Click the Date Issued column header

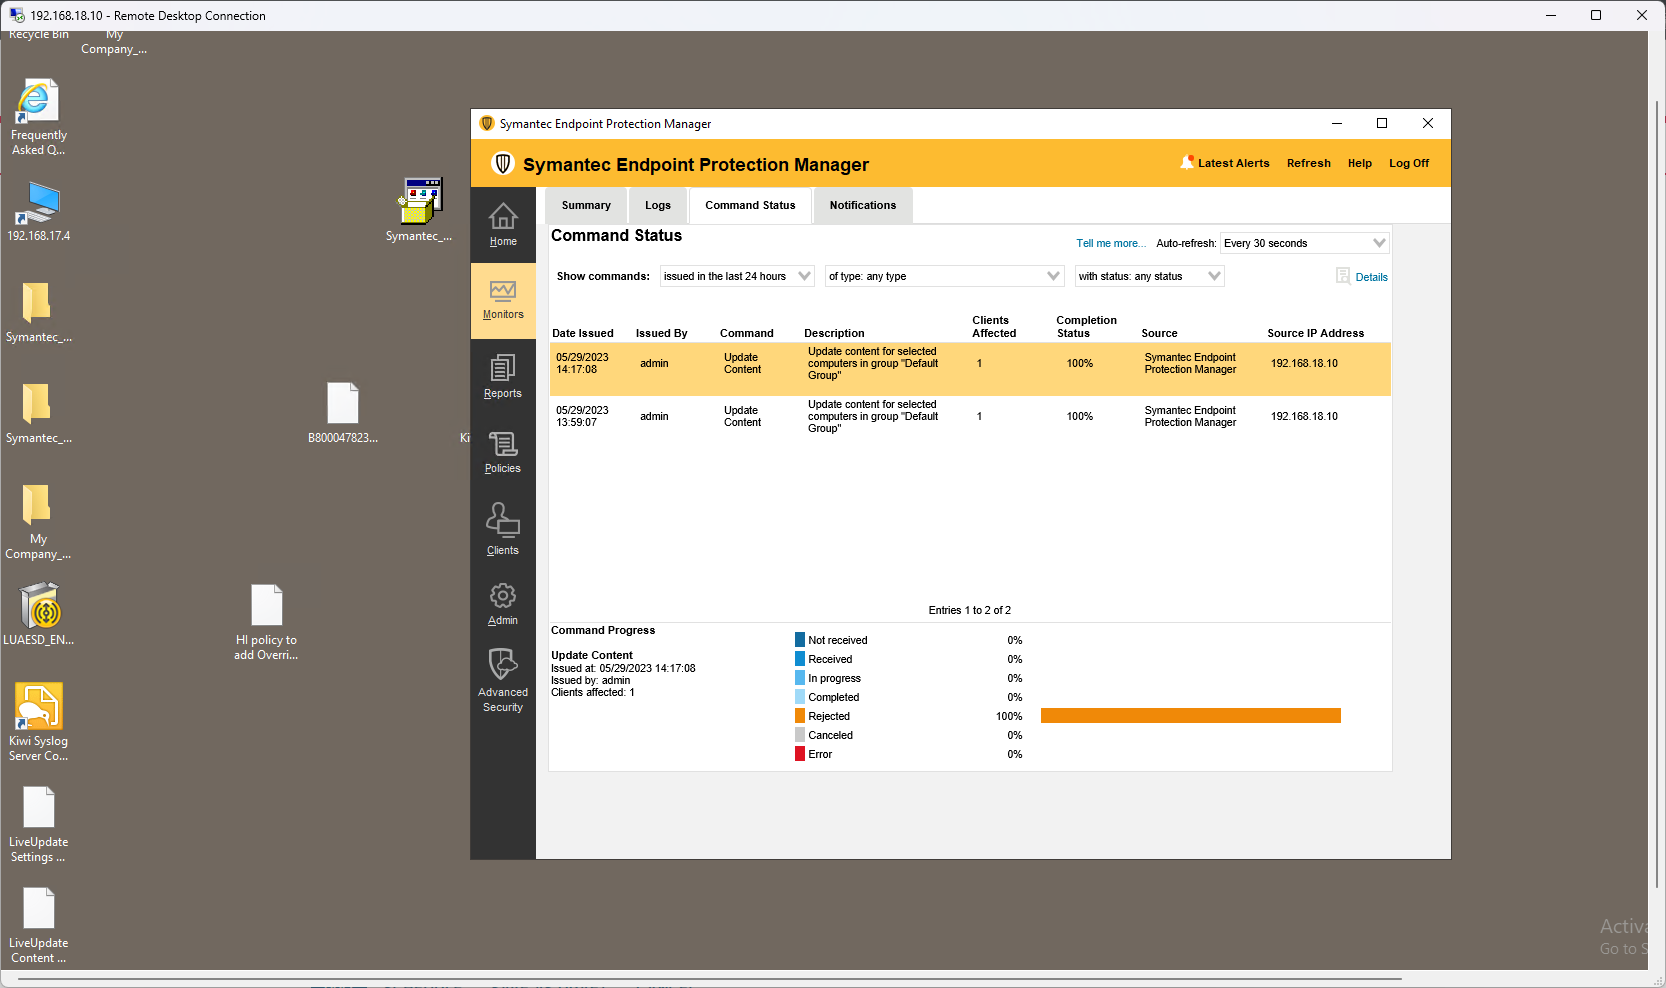583,333
